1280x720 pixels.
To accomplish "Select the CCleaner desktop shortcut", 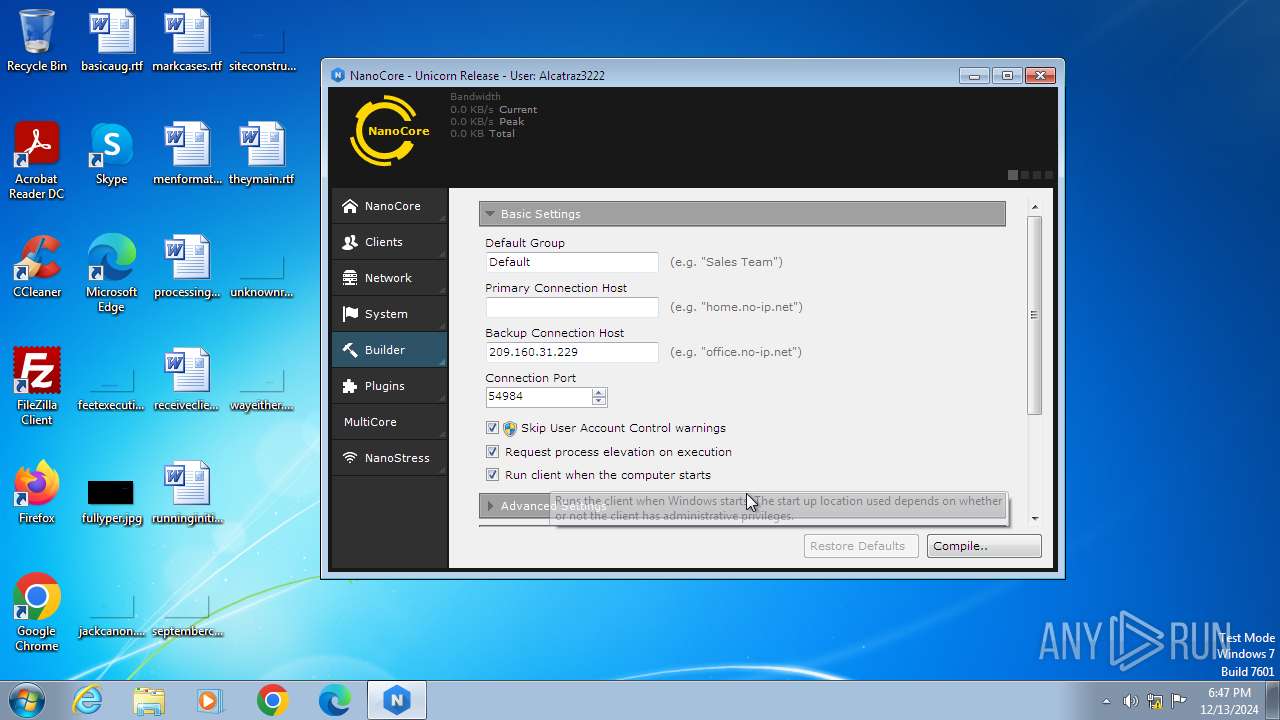I will point(37,267).
